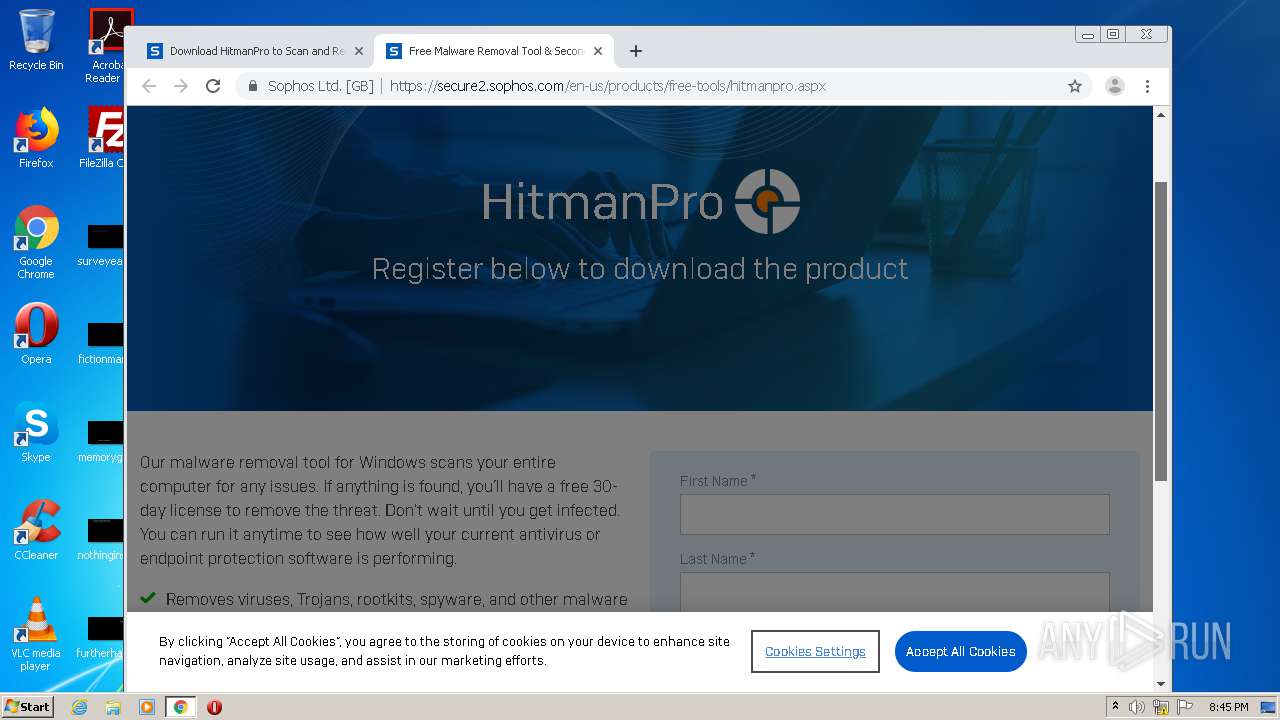
Task: Click the scrollbar up arrow
Action: point(1161,115)
